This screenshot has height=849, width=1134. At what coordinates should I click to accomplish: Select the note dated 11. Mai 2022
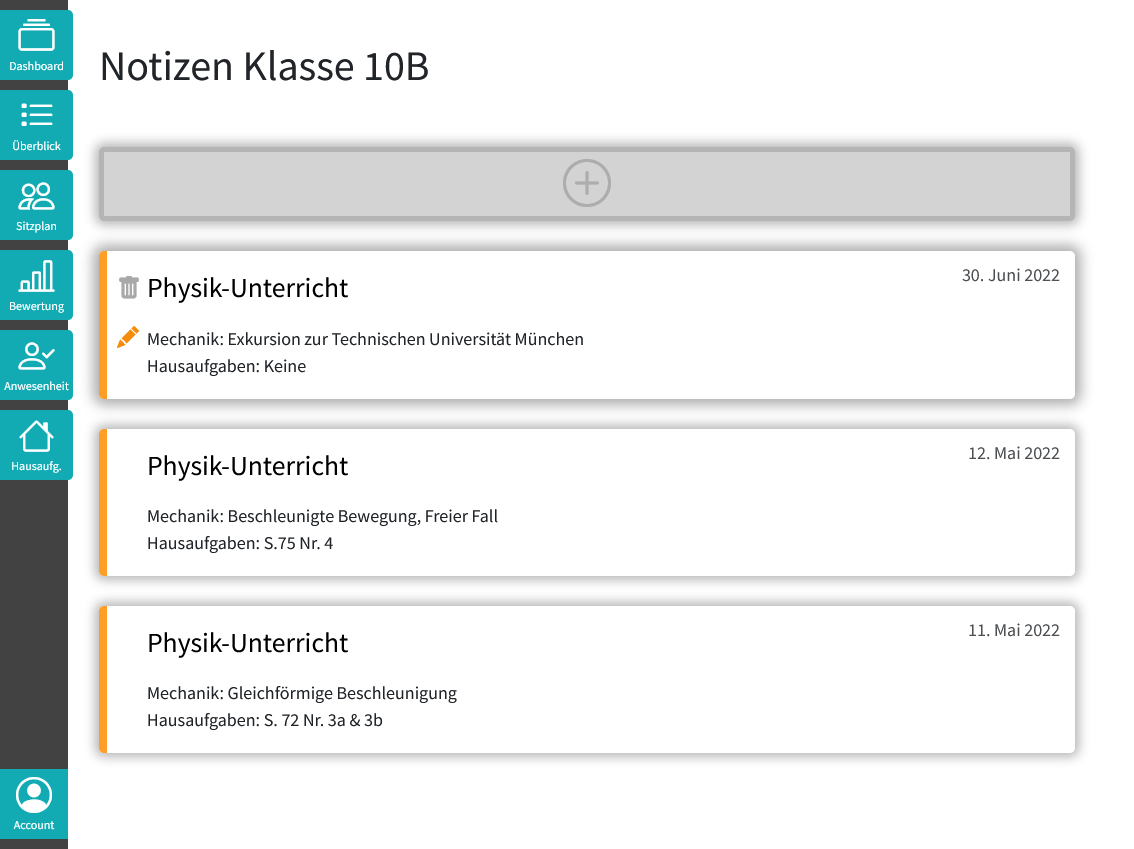click(x=587, y=679)
